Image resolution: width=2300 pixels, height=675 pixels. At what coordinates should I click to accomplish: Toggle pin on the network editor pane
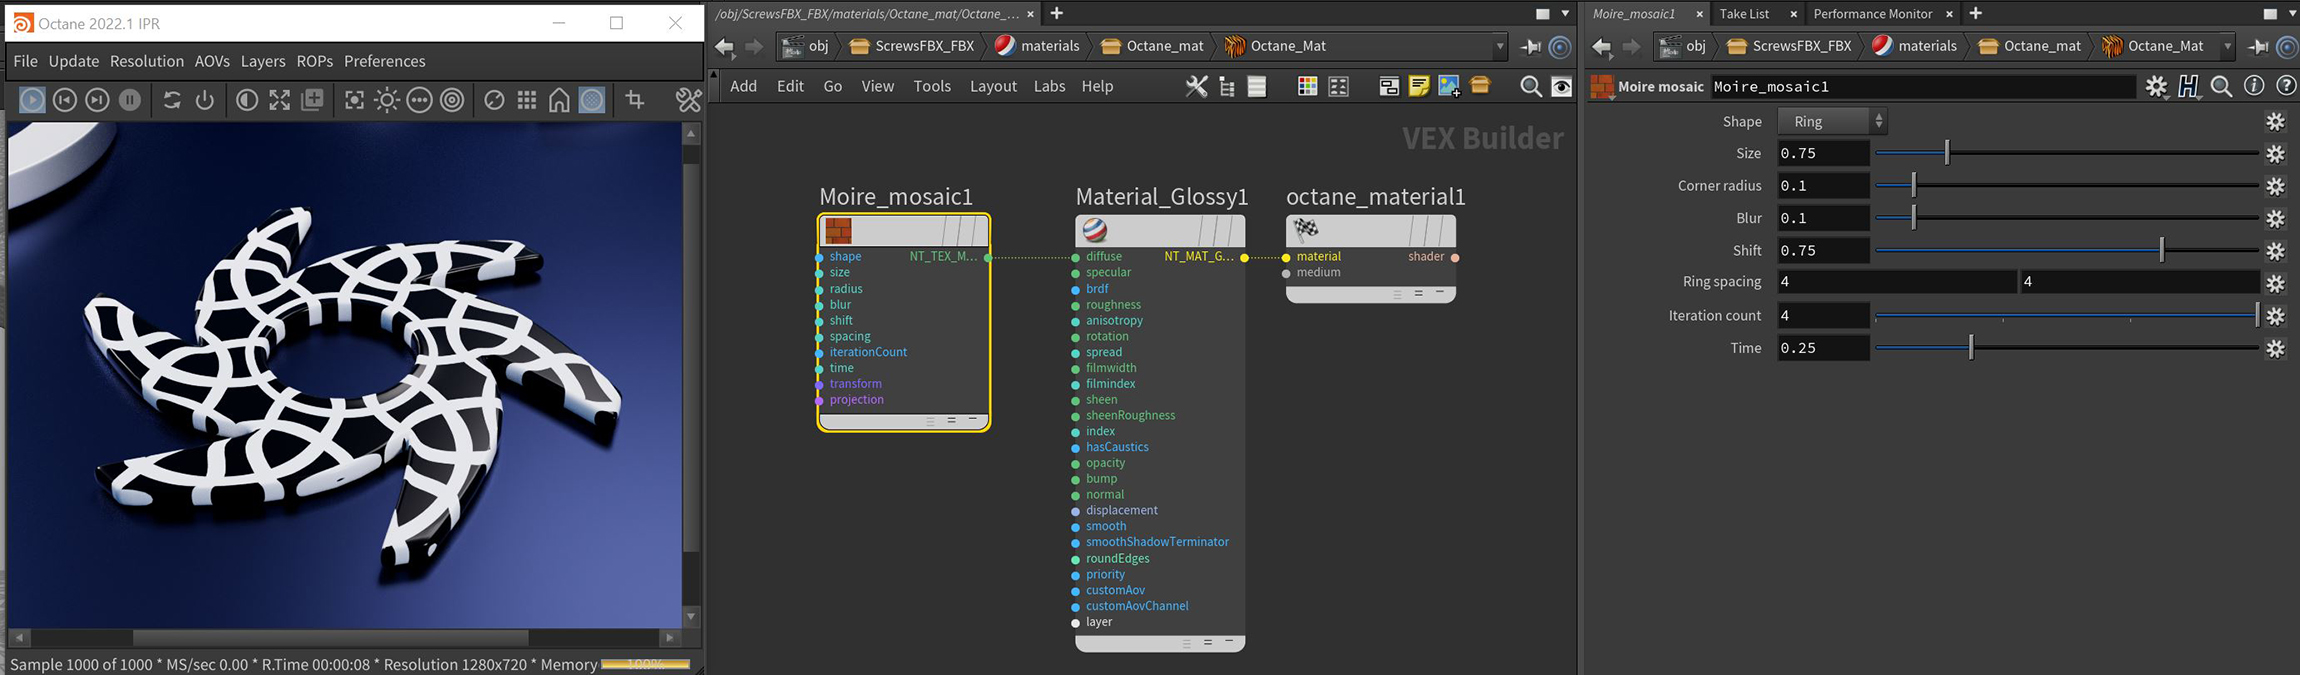1530,46
